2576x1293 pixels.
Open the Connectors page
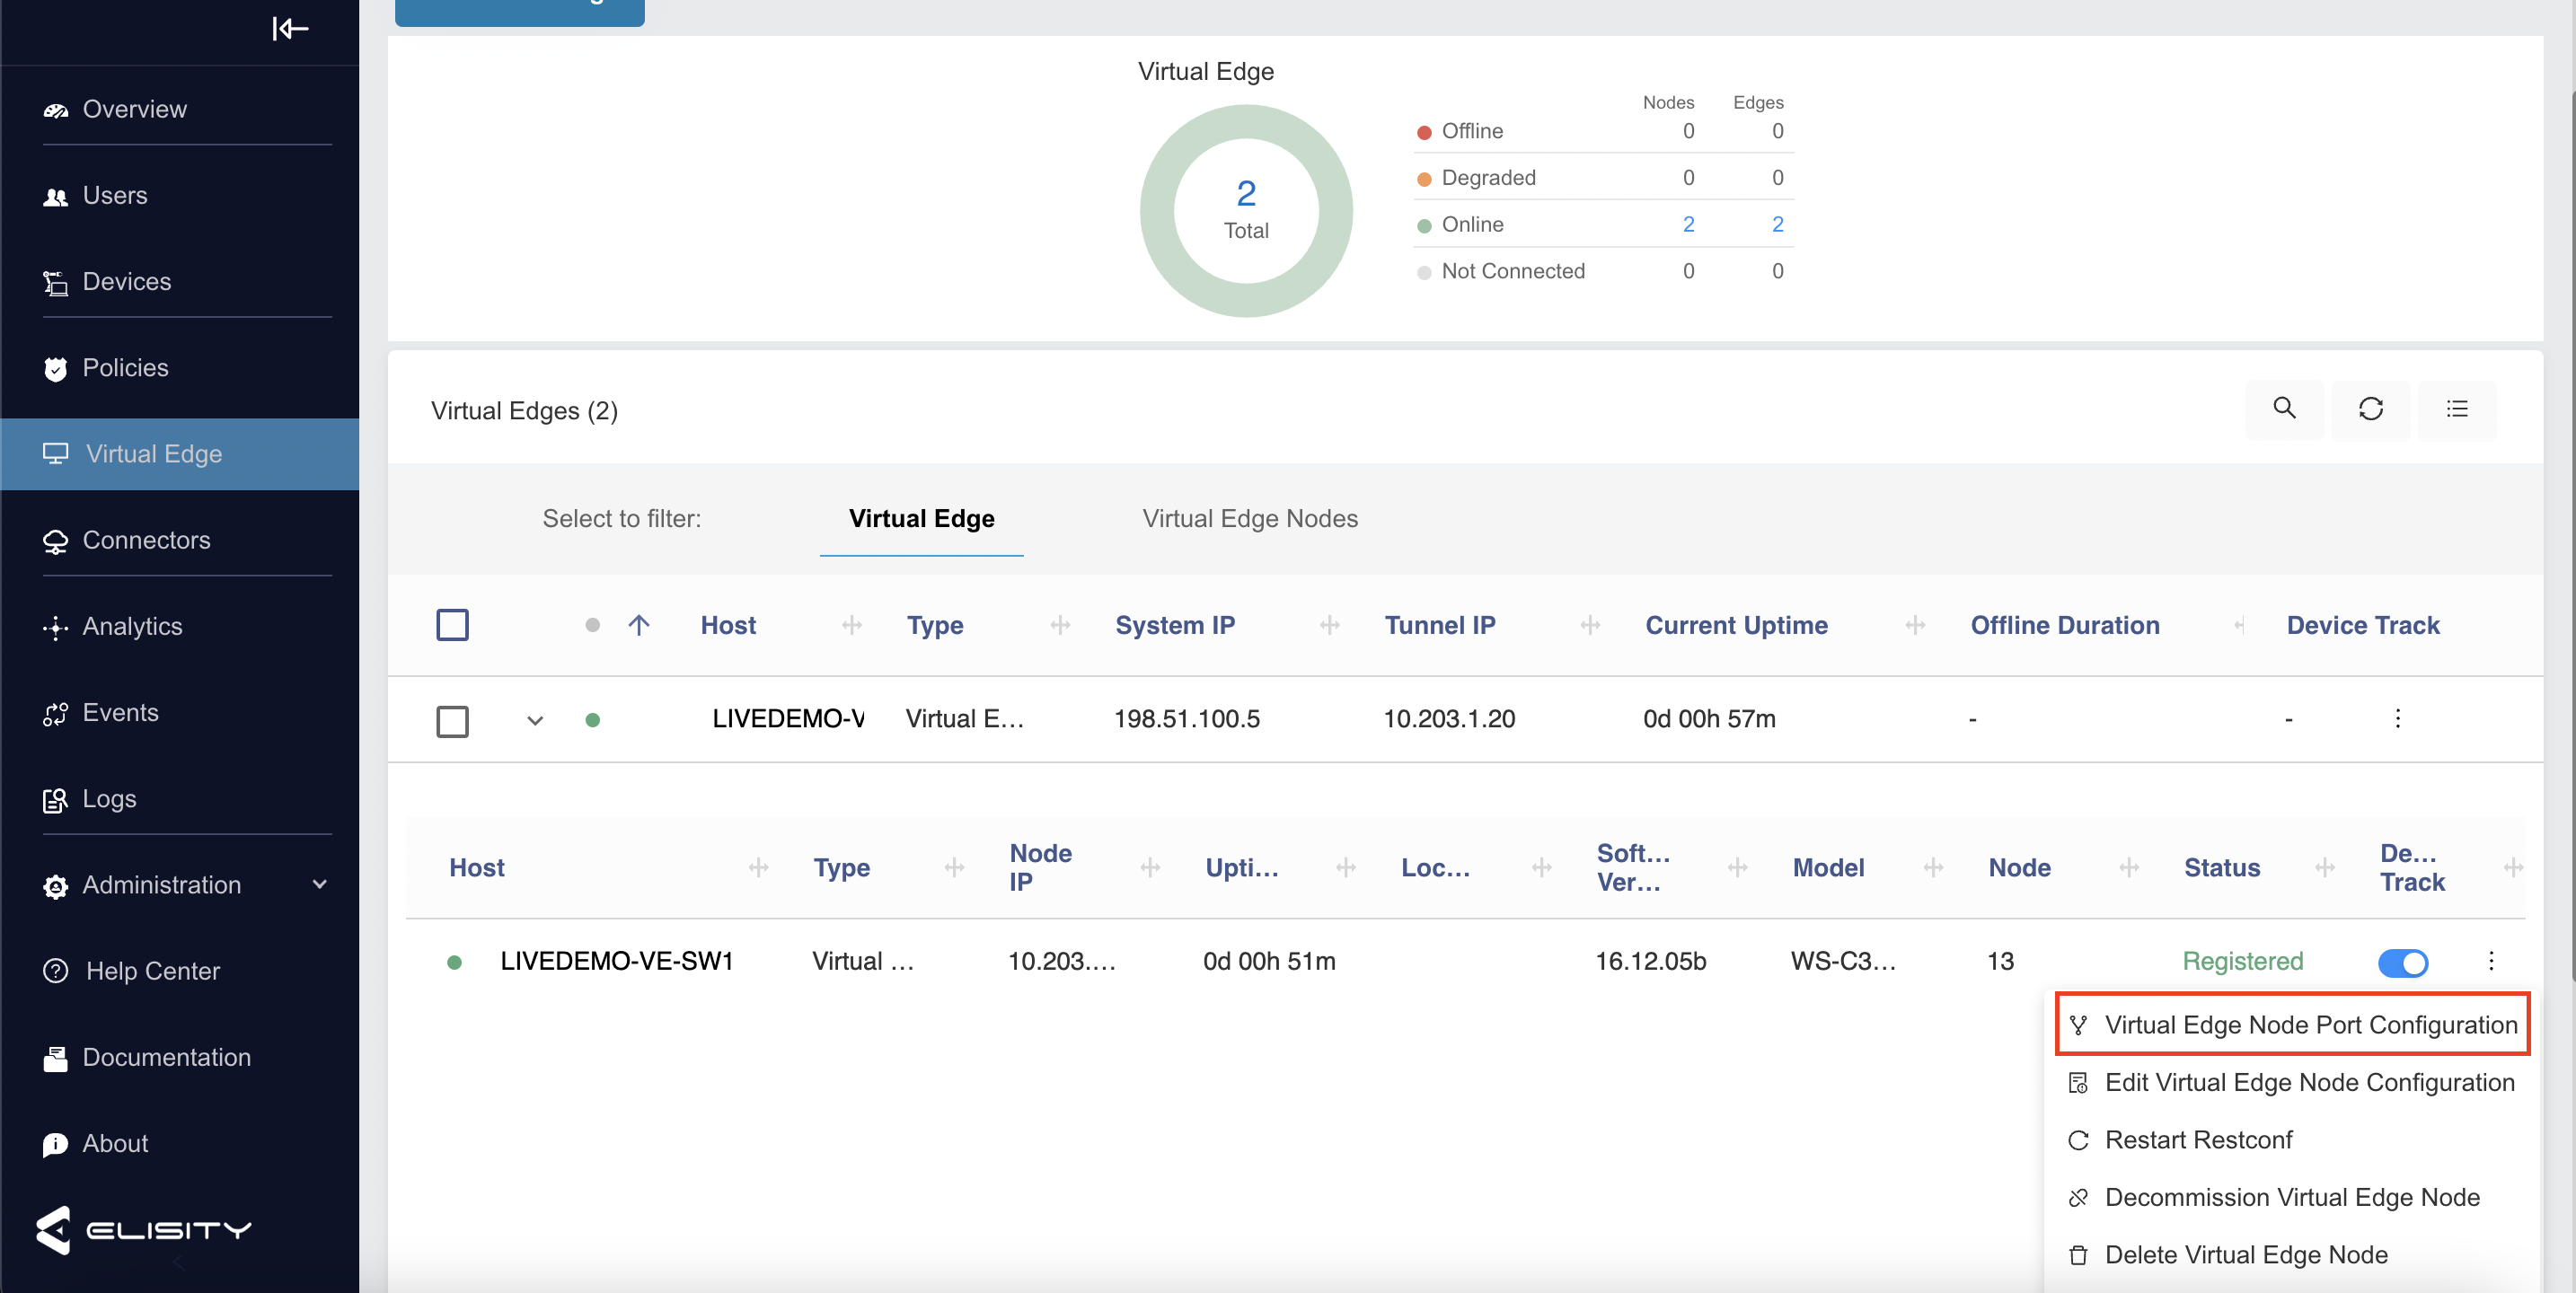146,540
